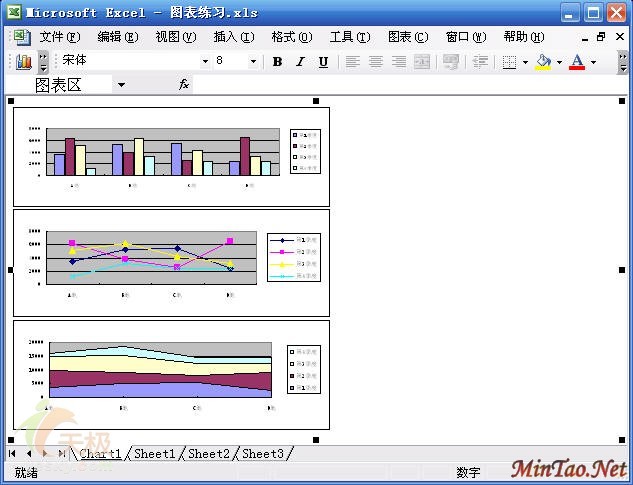Open the font size dropdown
633x485 pixels.
click(252, 62)
